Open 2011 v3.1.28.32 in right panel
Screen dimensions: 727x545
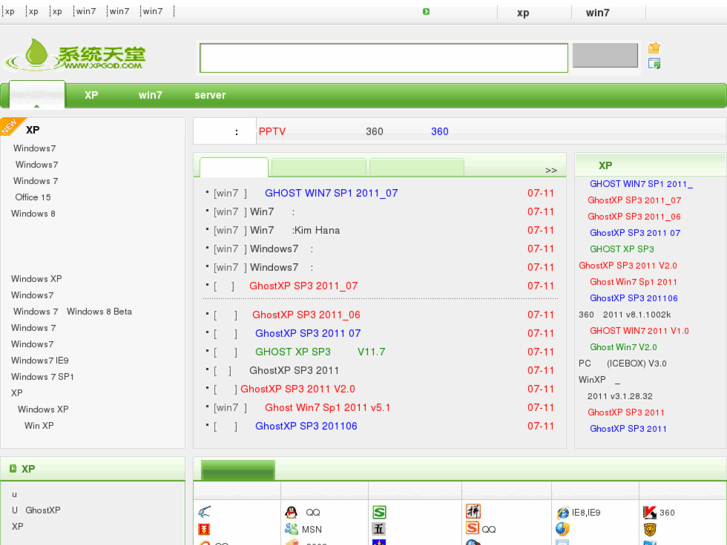coord(619,396)
